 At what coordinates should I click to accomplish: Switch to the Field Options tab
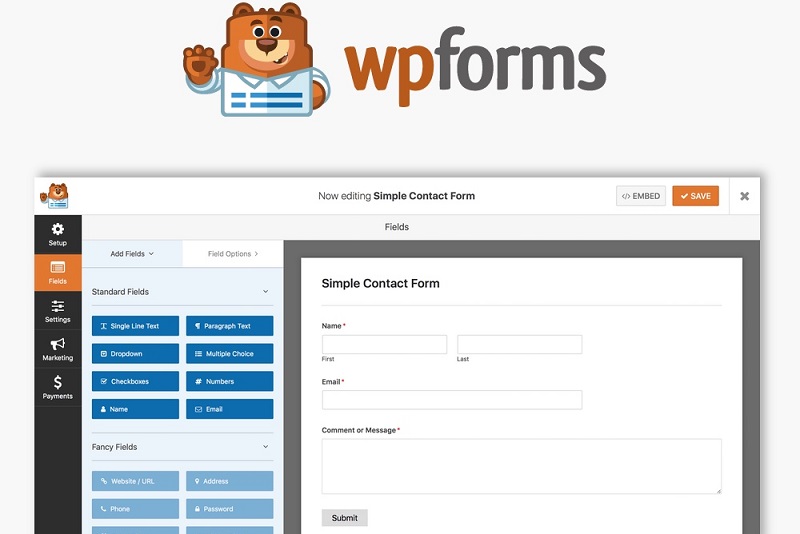click(233, 253)
